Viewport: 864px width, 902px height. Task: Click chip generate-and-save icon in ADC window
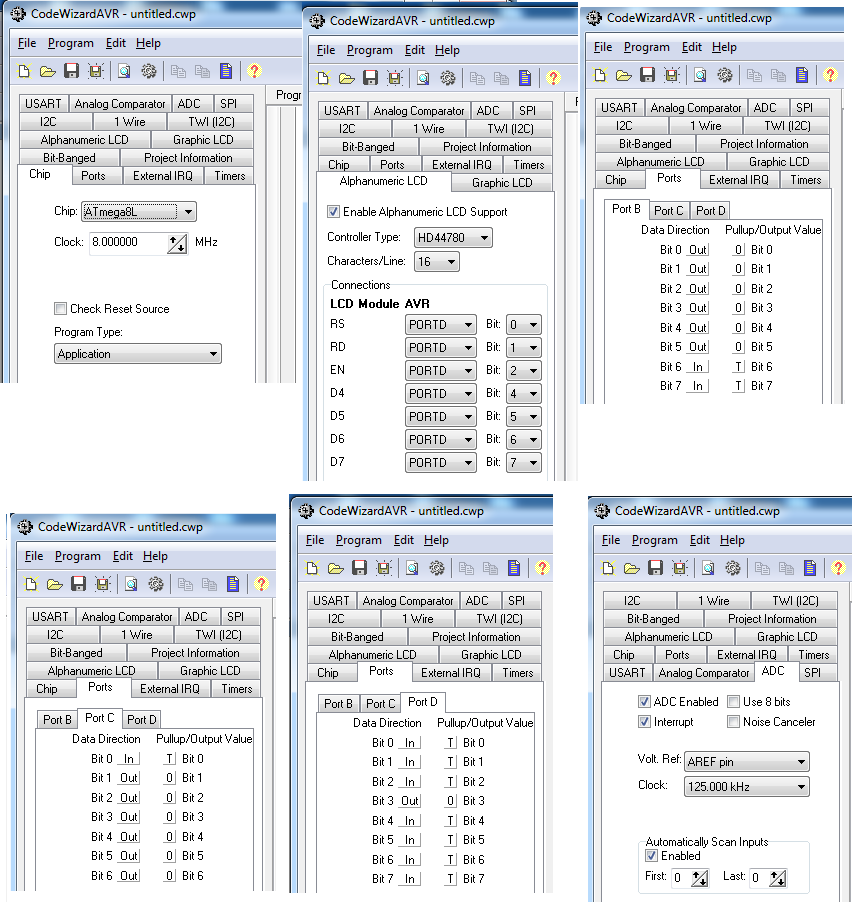(680, 568)
